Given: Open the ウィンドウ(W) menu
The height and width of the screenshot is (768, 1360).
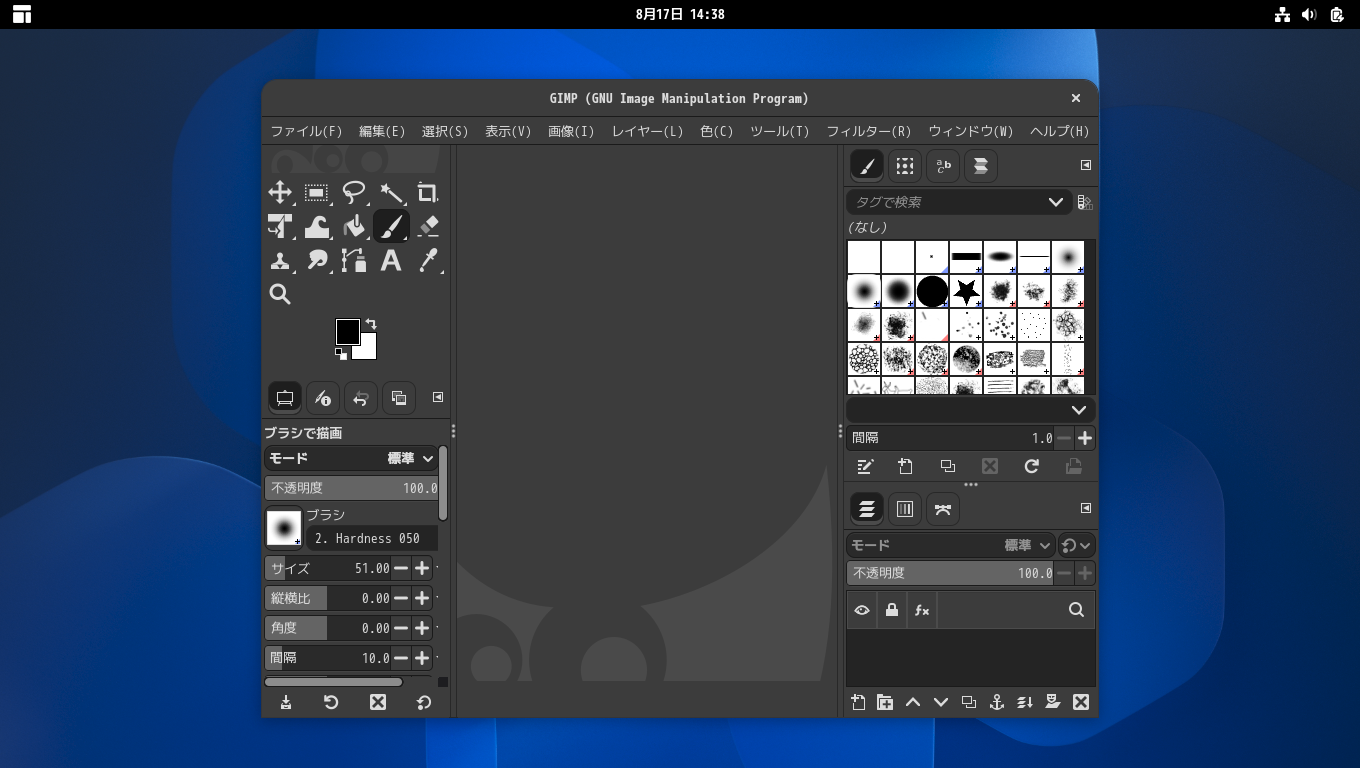Looking at the screenshot, I should click(x=971, y=131).
